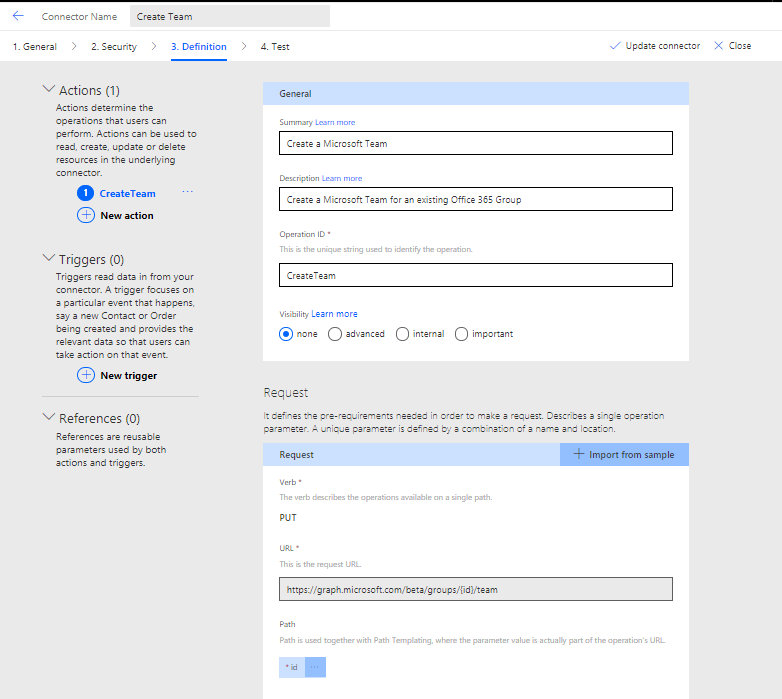Open Learn more link next to Summary
The height and width of the screenshot is (699, 782).
click(335, 122)
